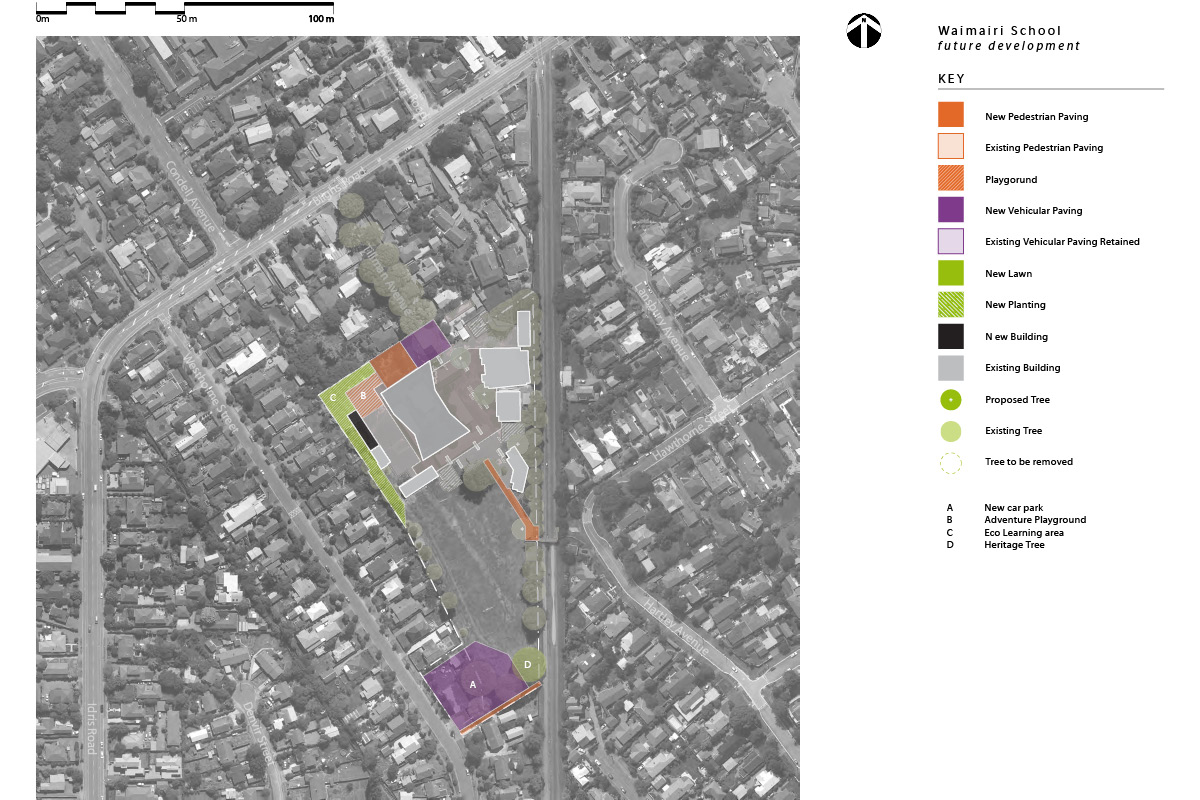The image size is (1200, 800).
Task: Click the Proposed Tree symbol in the key
Action: [x=951, y=400]
